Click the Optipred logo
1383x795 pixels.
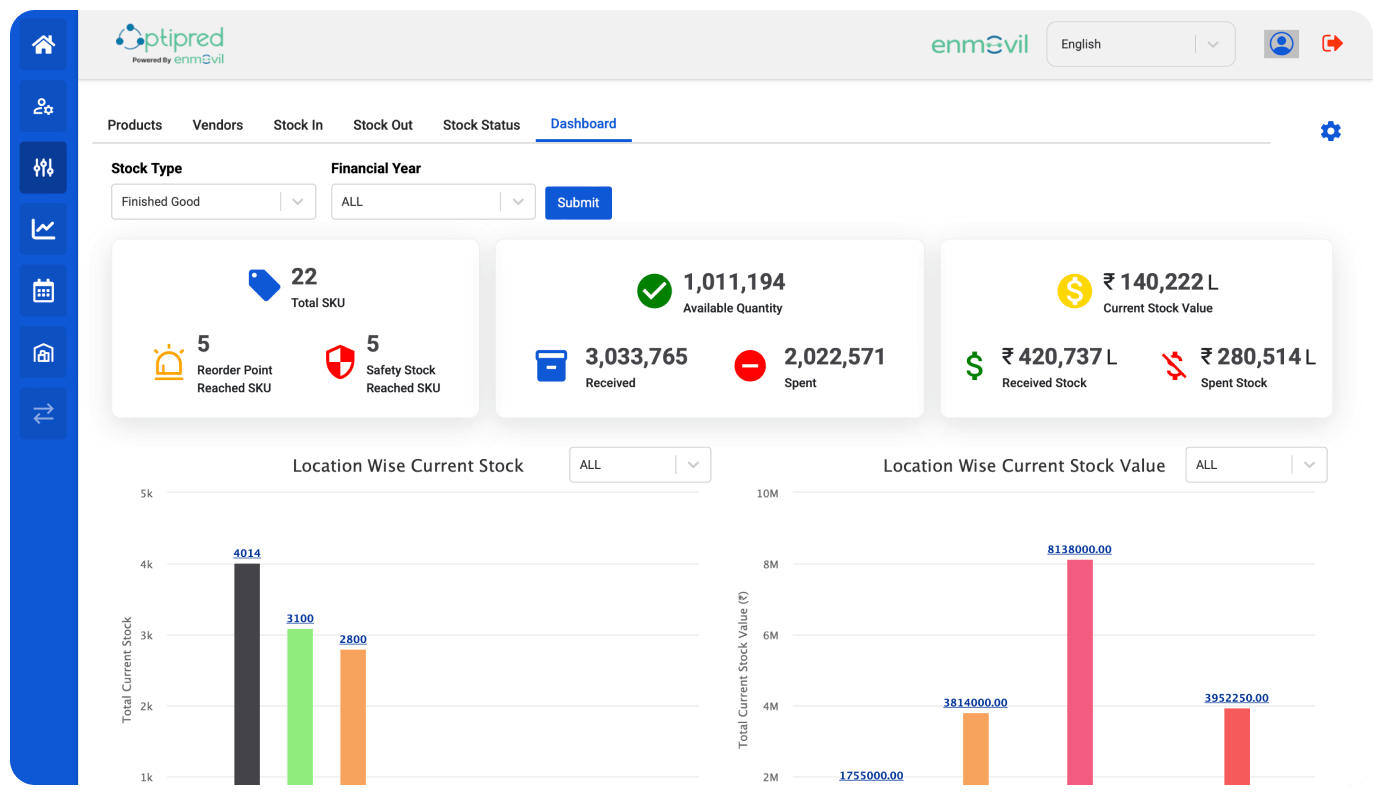coord(170,45)
